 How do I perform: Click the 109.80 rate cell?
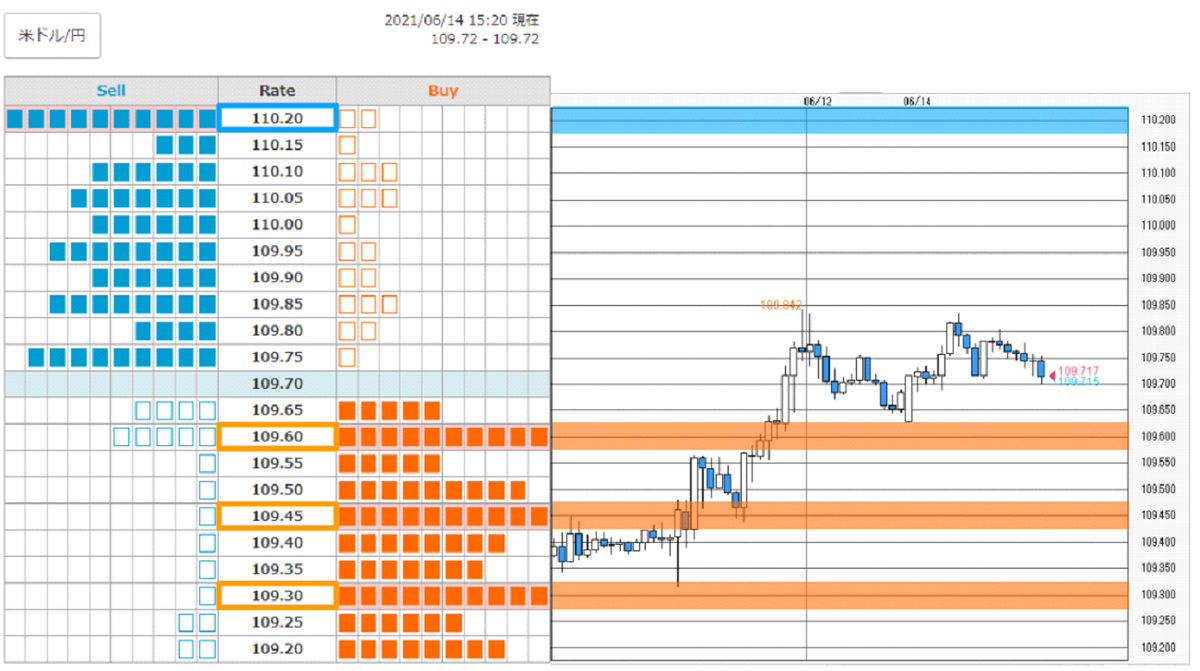pos(277,330)
